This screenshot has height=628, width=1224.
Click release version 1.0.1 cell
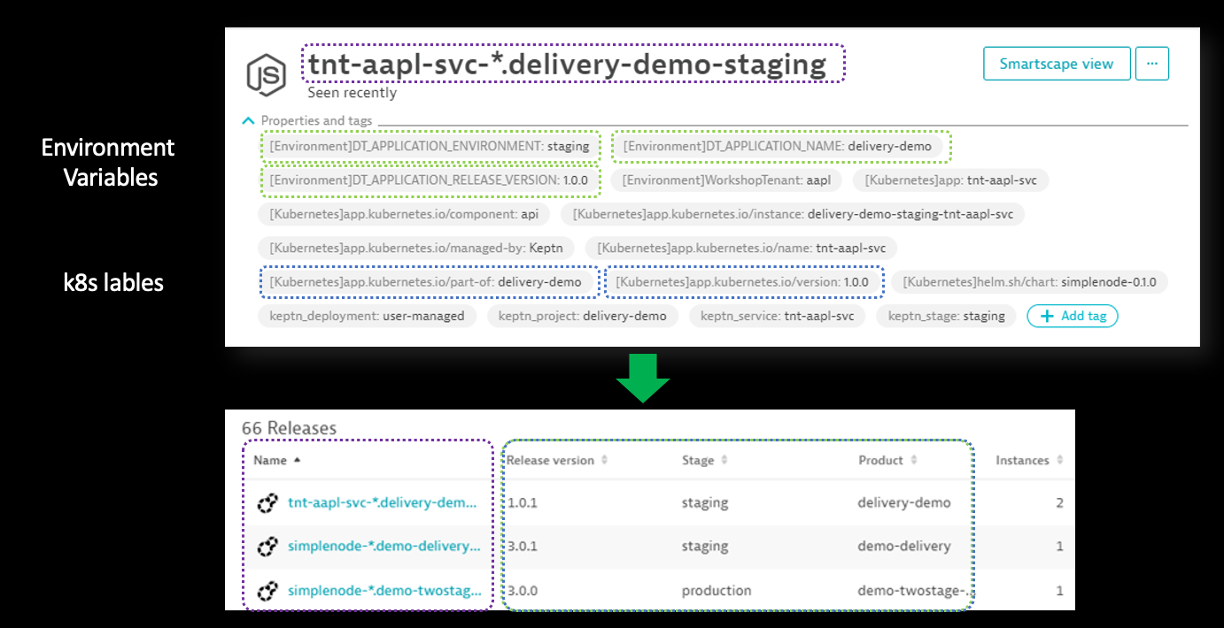[x=522, y=503]
